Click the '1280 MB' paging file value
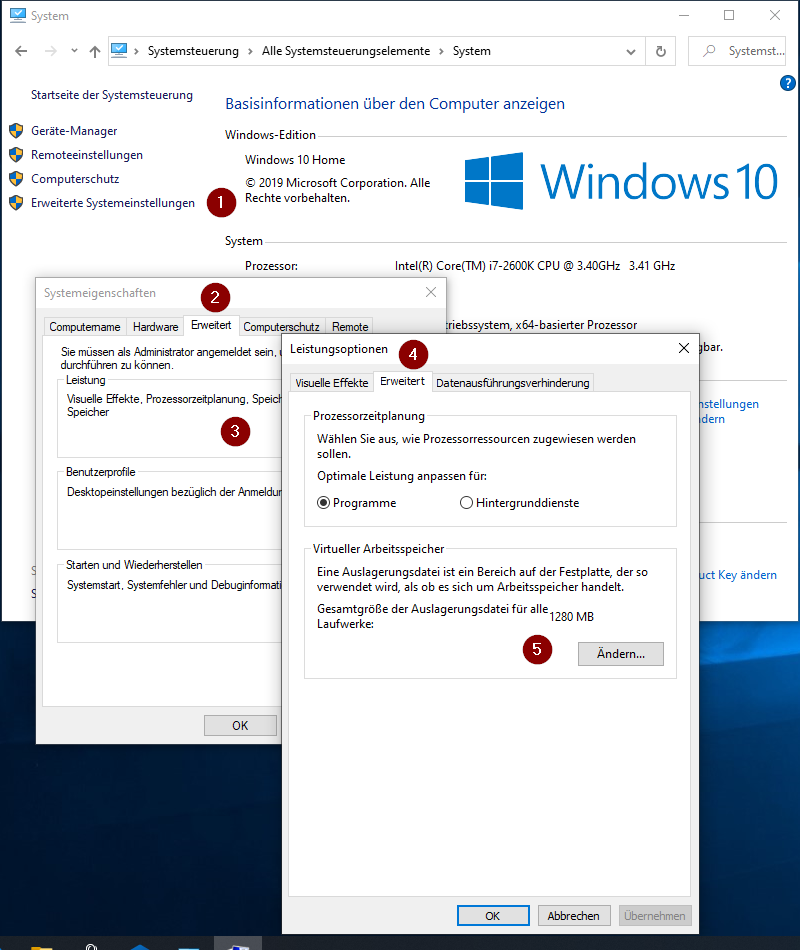 pos(572,617)
